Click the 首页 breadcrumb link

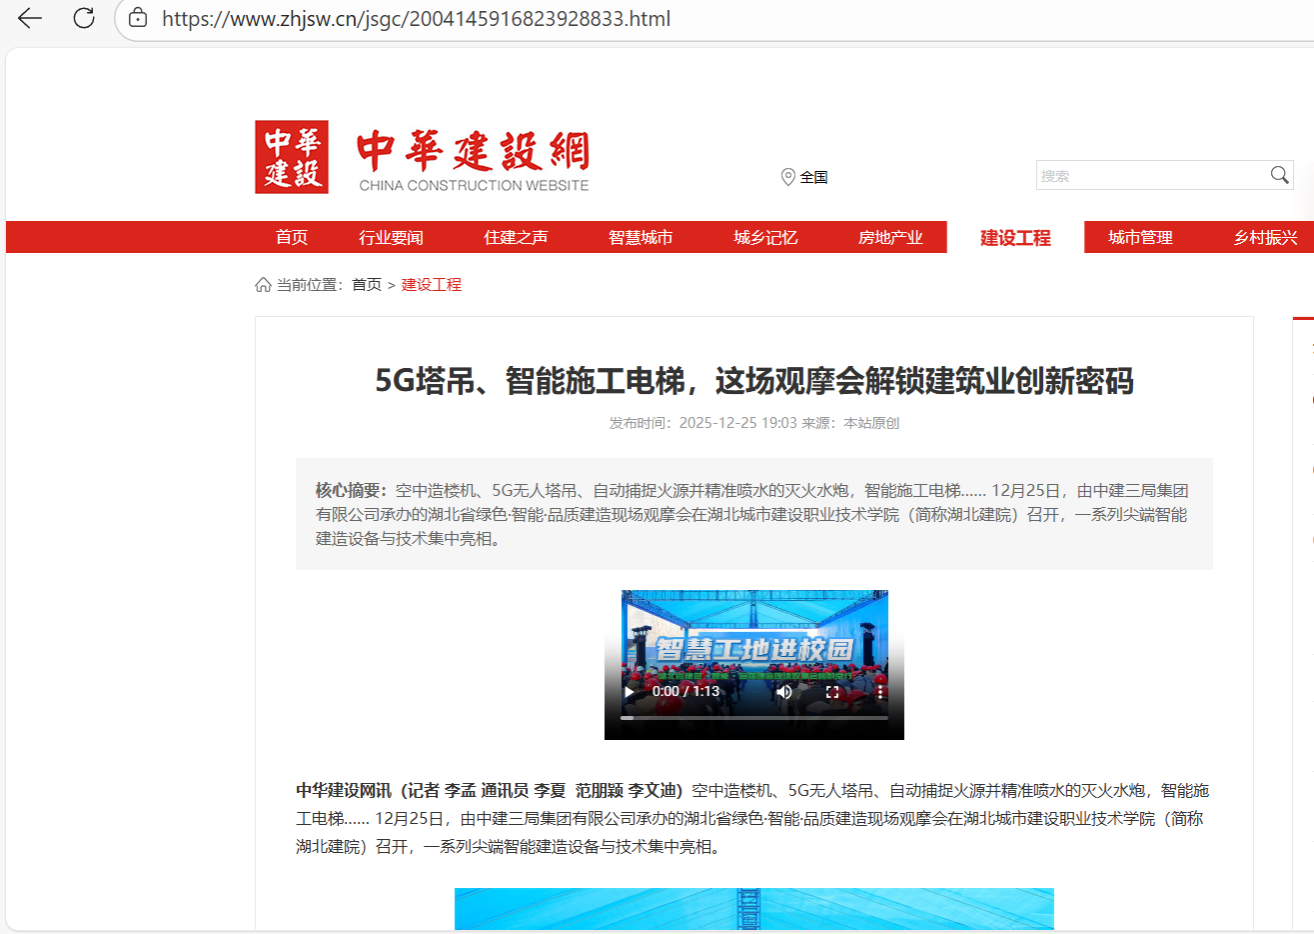367,285
